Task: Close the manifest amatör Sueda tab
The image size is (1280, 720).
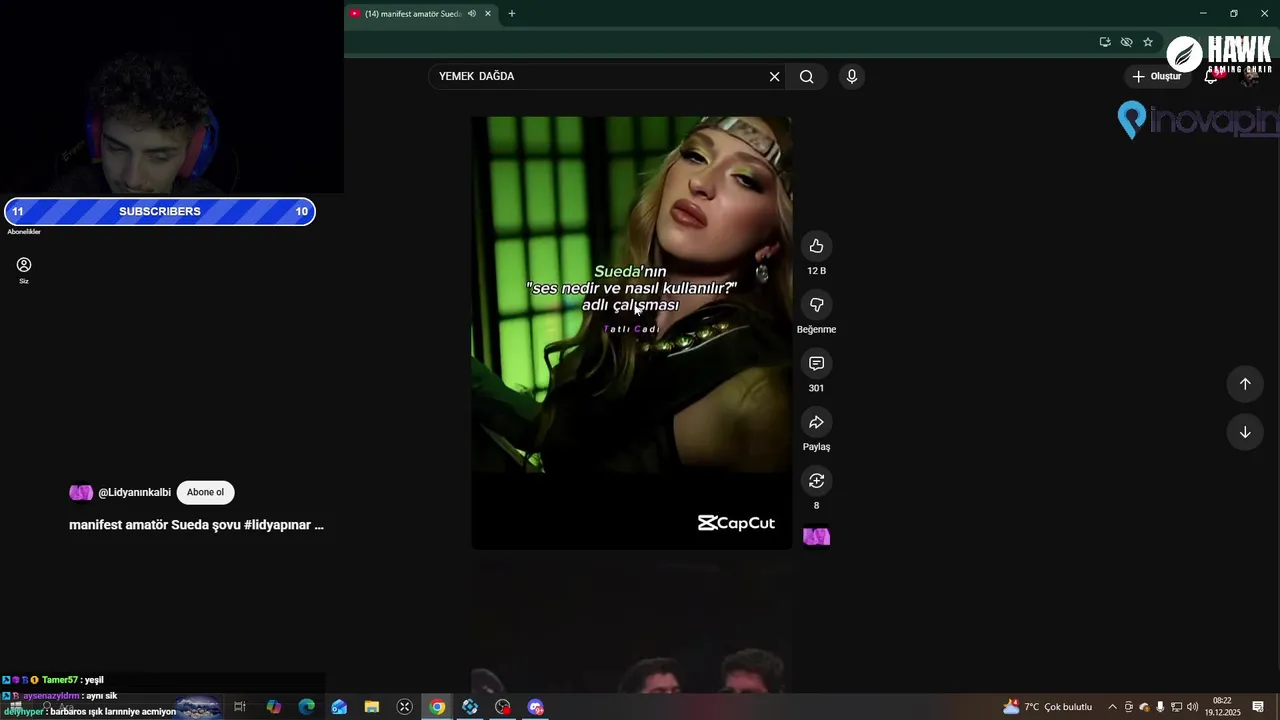Action: pyautogui.click(x=488, y=14)
